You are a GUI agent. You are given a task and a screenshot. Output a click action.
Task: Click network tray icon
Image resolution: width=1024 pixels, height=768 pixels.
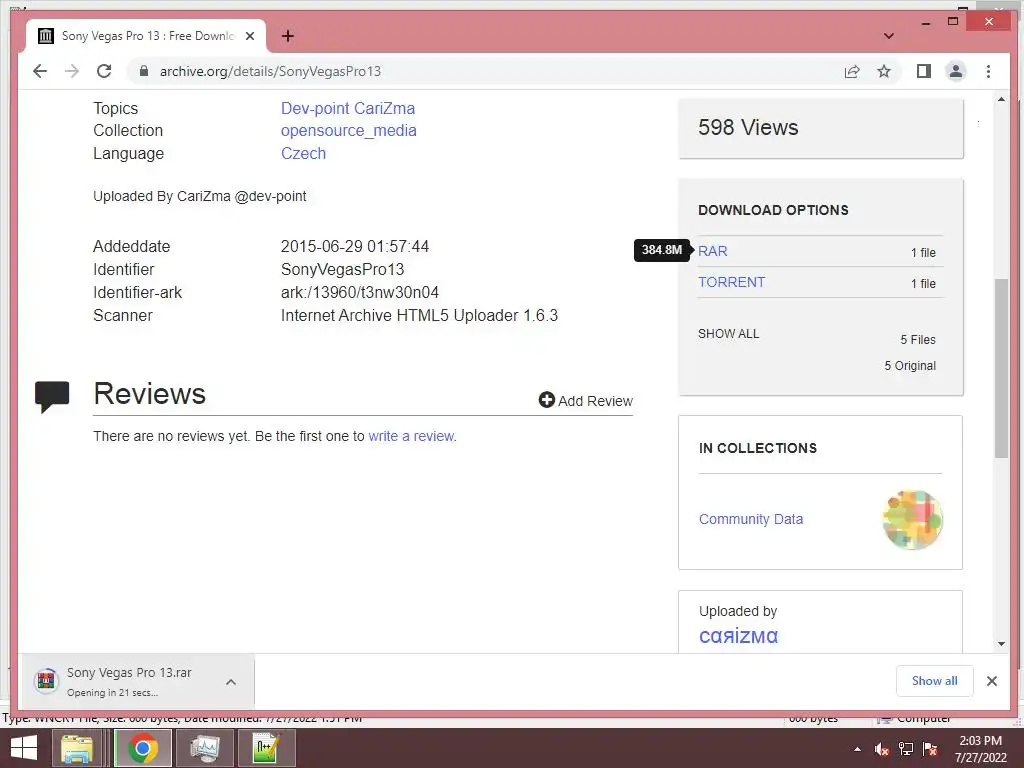point(906,749)
